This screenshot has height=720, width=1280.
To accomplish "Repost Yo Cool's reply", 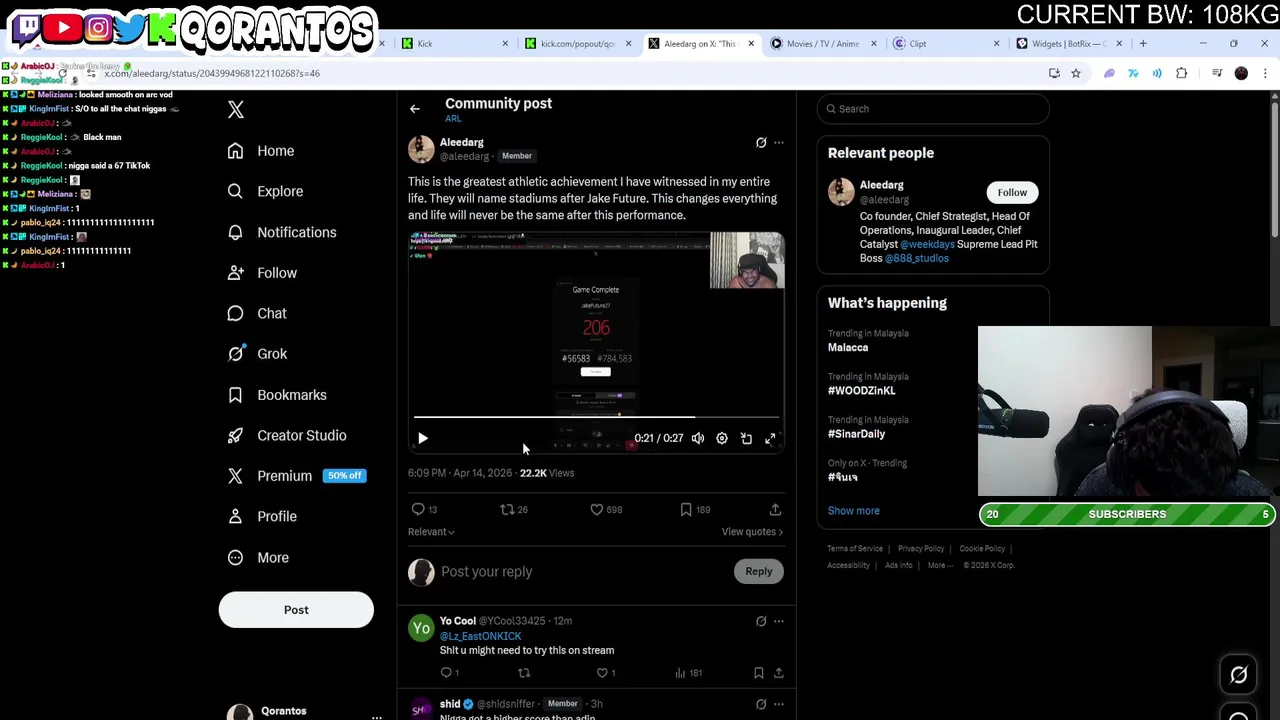I will [x=524, y=673].
